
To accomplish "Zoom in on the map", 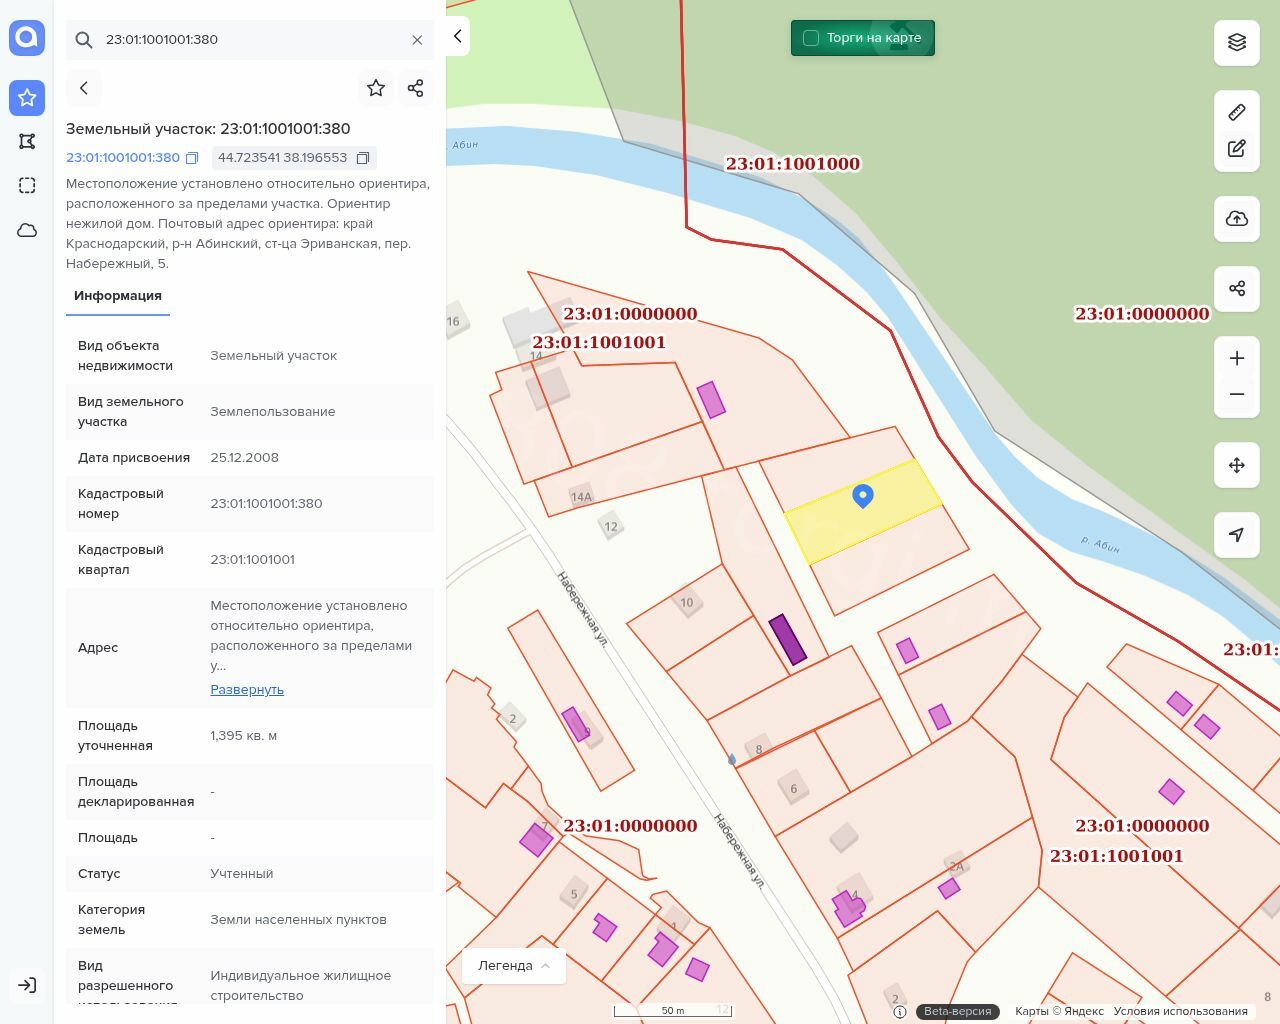I will click(x=1237, y=358).
